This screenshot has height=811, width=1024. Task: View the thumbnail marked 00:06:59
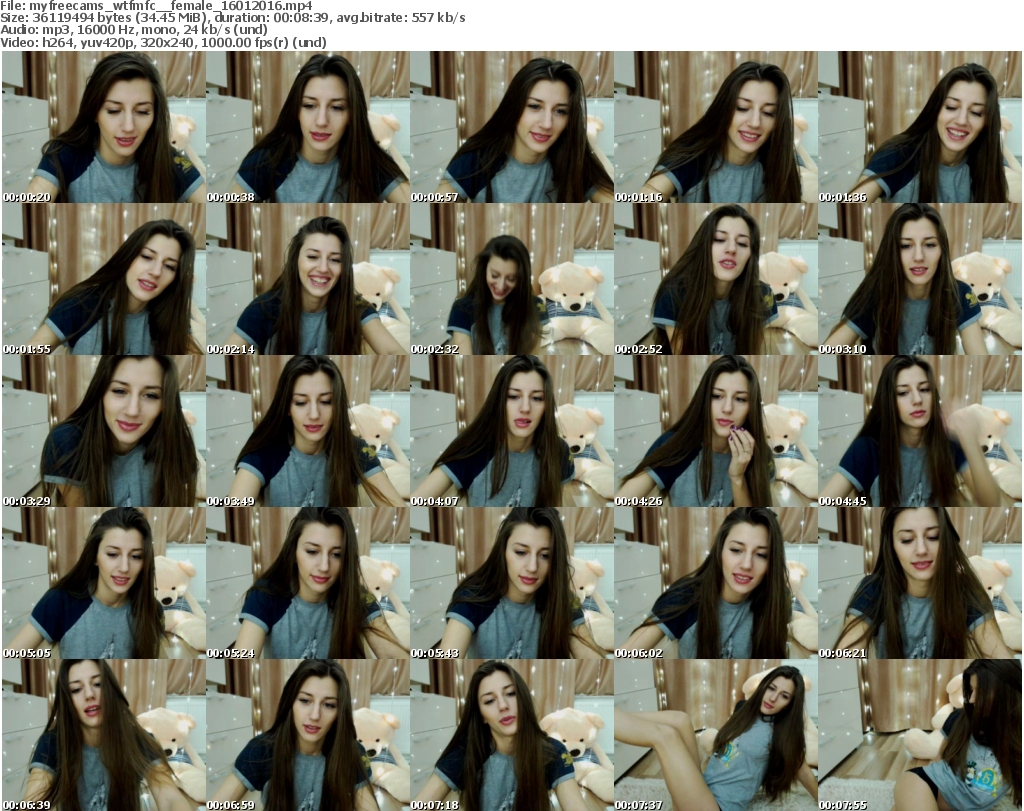(x=308, y=735)
